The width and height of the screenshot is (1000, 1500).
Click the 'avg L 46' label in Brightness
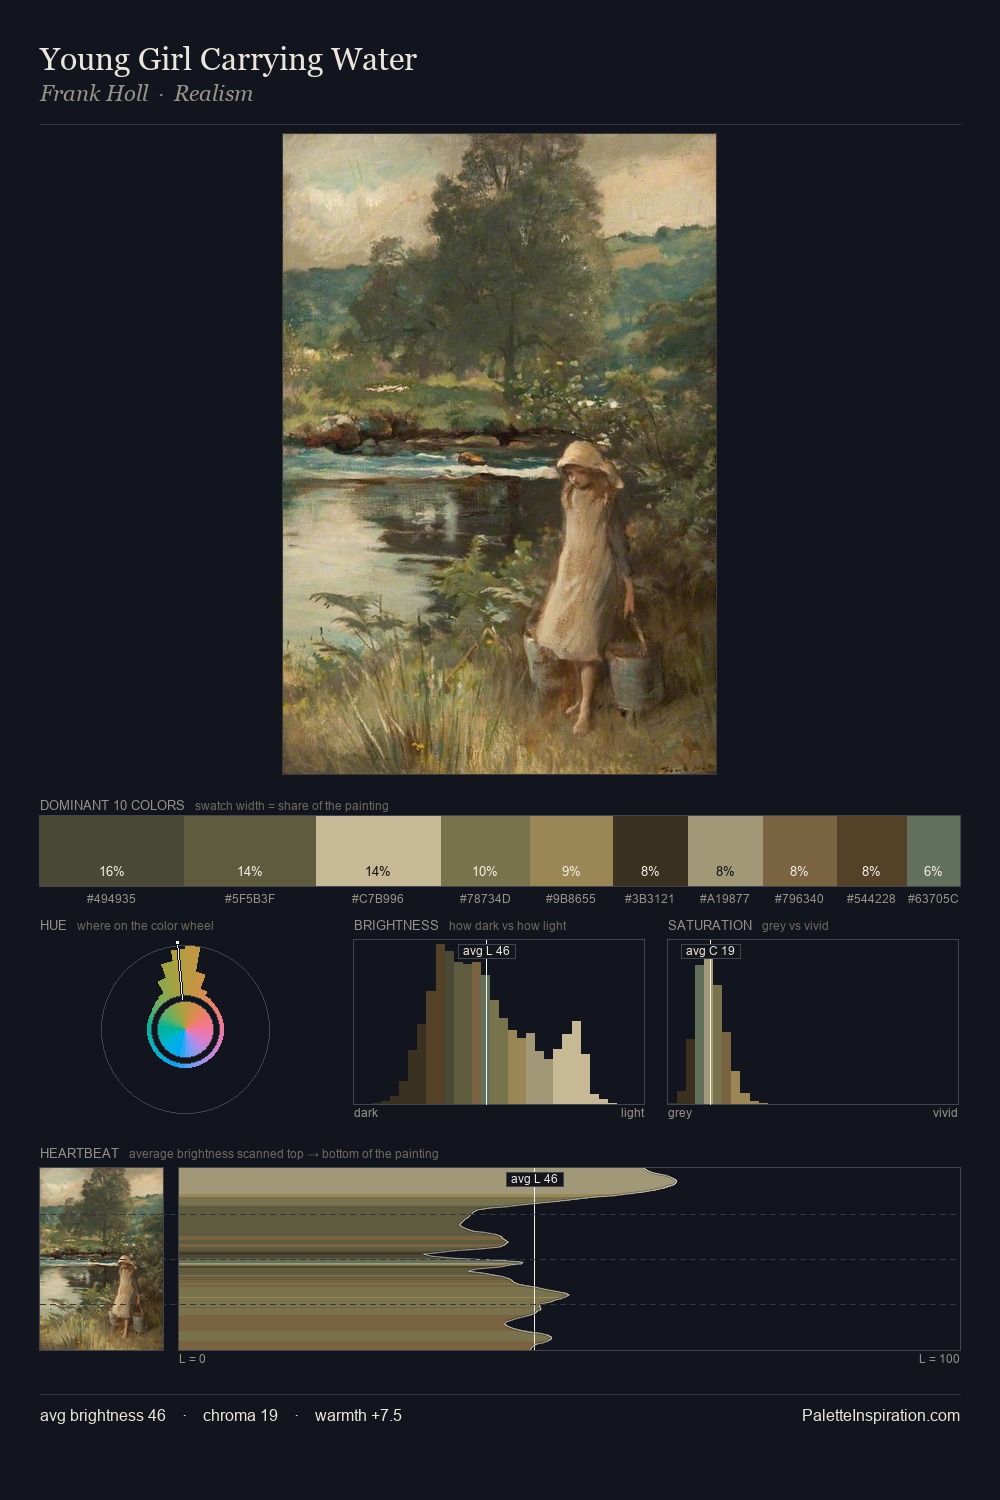point(486,951)
